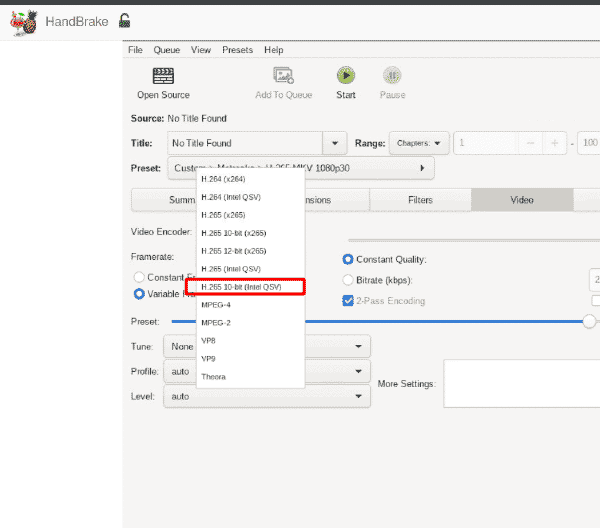Expand the Preset selector arrow
Screen dimensions: 600x528
422,168
